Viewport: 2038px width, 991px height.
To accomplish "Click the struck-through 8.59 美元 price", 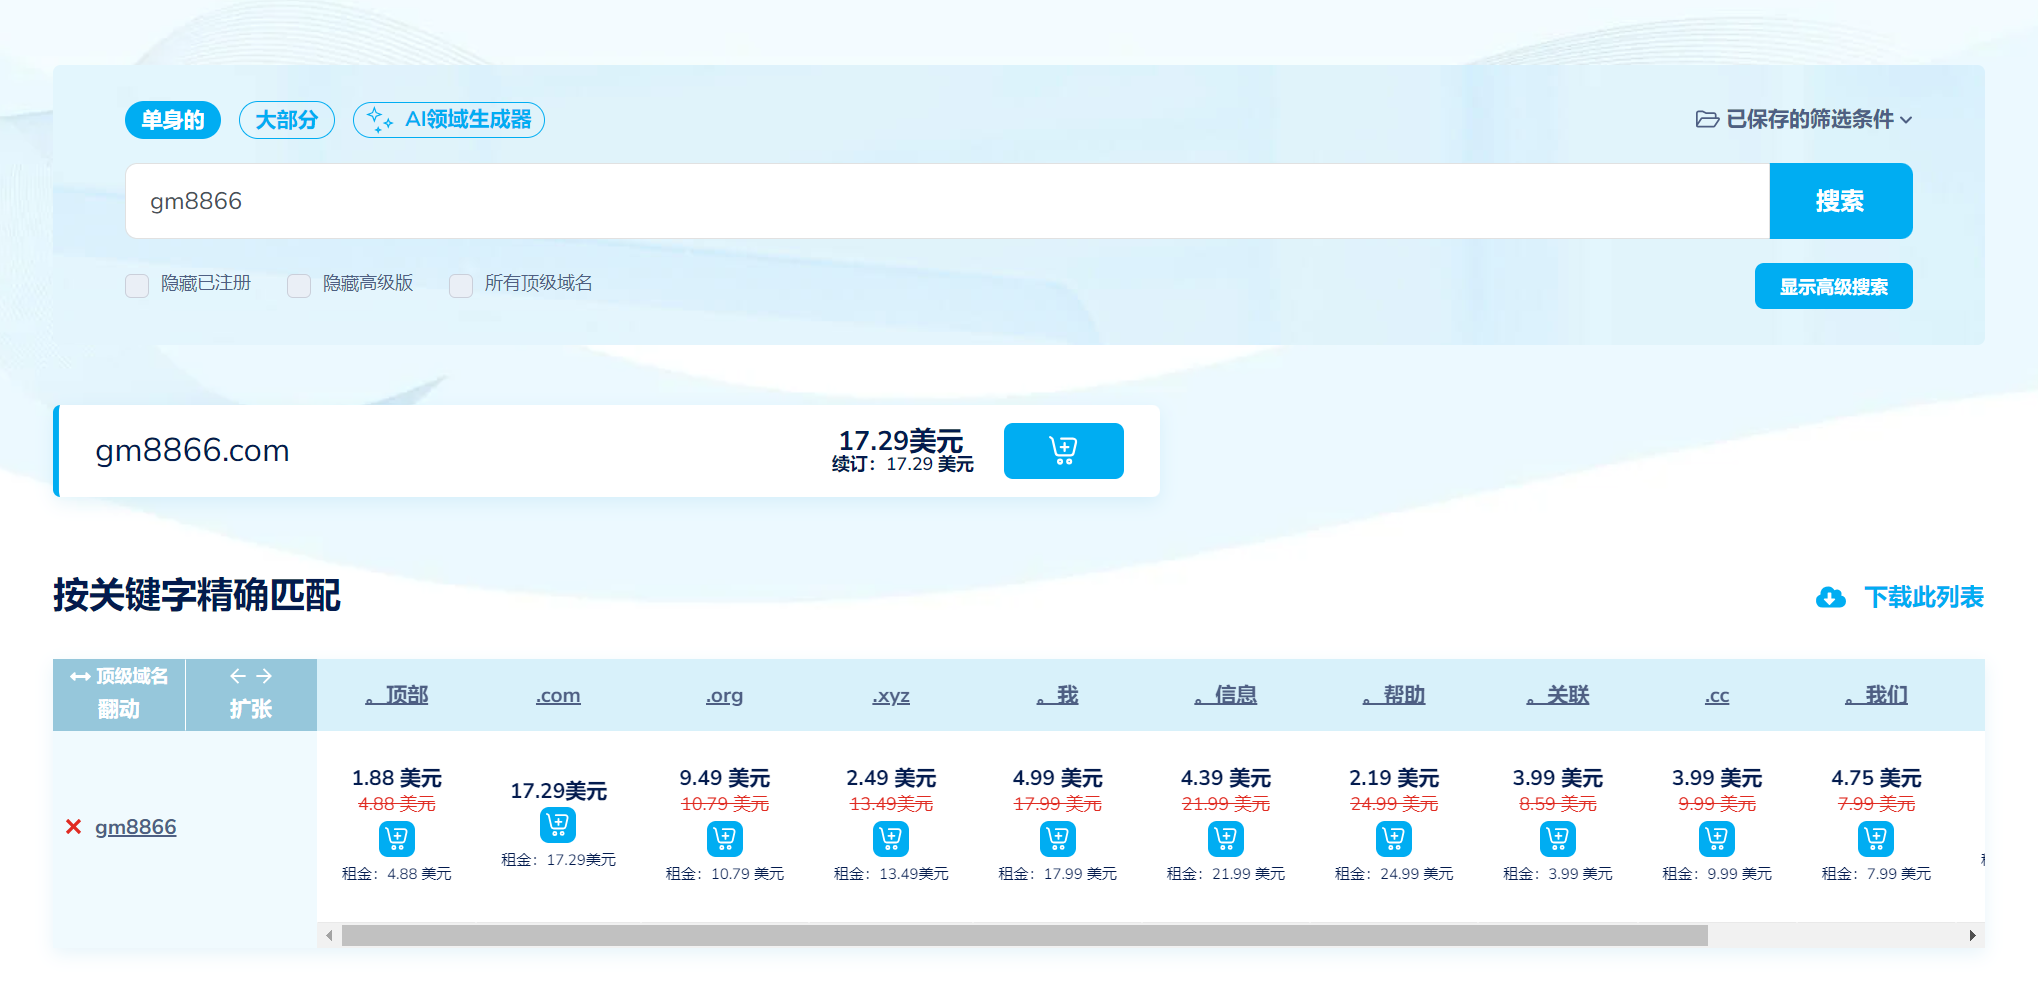I will click(1558, 804).
